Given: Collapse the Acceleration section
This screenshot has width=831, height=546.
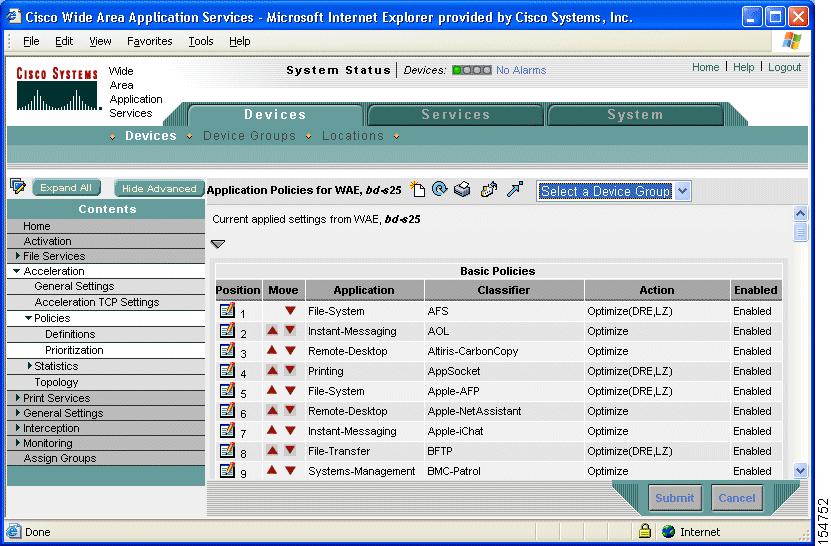Looking at the screenshot, I should tap(16, 271).
